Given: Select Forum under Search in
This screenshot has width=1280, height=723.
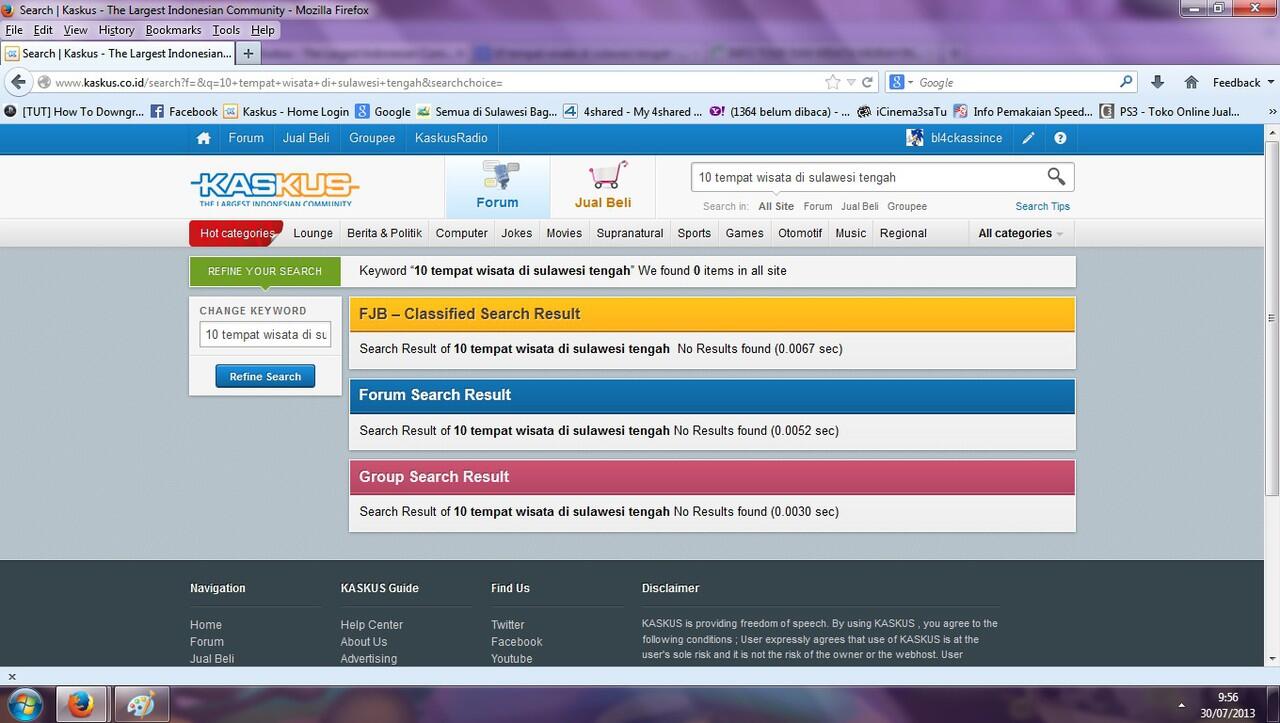Looking at the screenshot, I should pyautogui.click(x=818, y=206).
